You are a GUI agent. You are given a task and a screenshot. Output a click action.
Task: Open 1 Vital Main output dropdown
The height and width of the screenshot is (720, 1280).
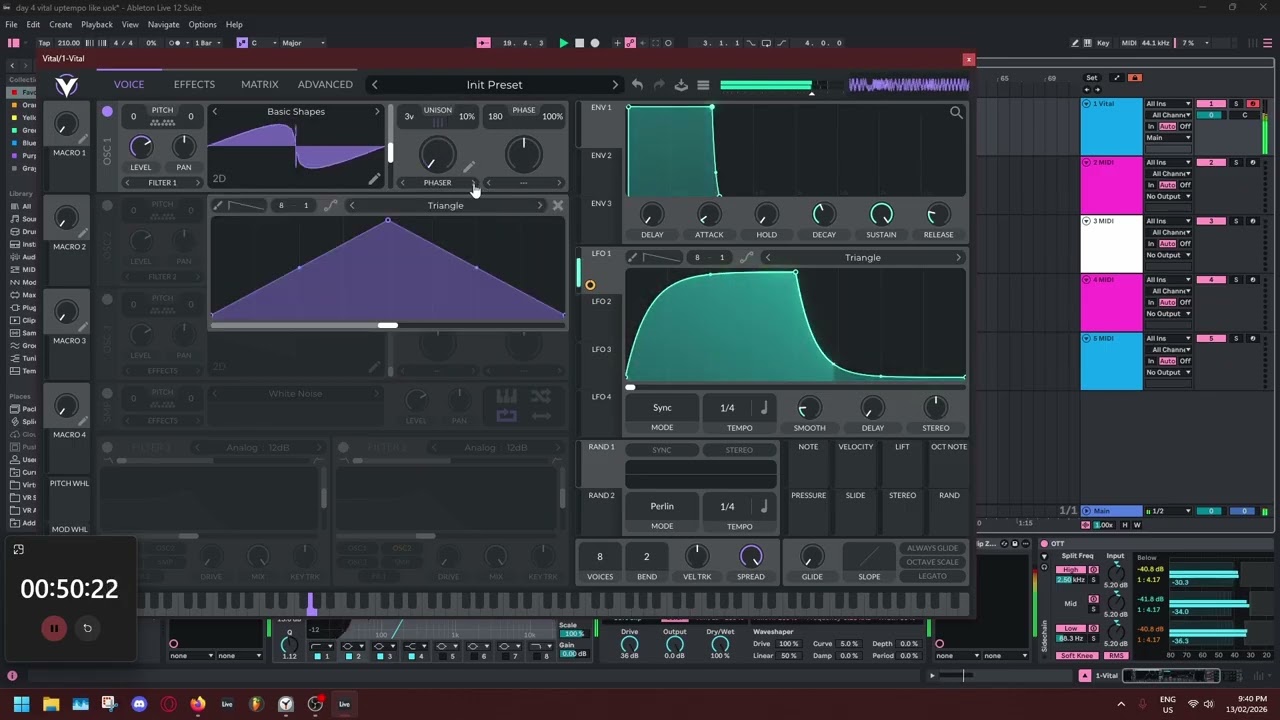1168,138
